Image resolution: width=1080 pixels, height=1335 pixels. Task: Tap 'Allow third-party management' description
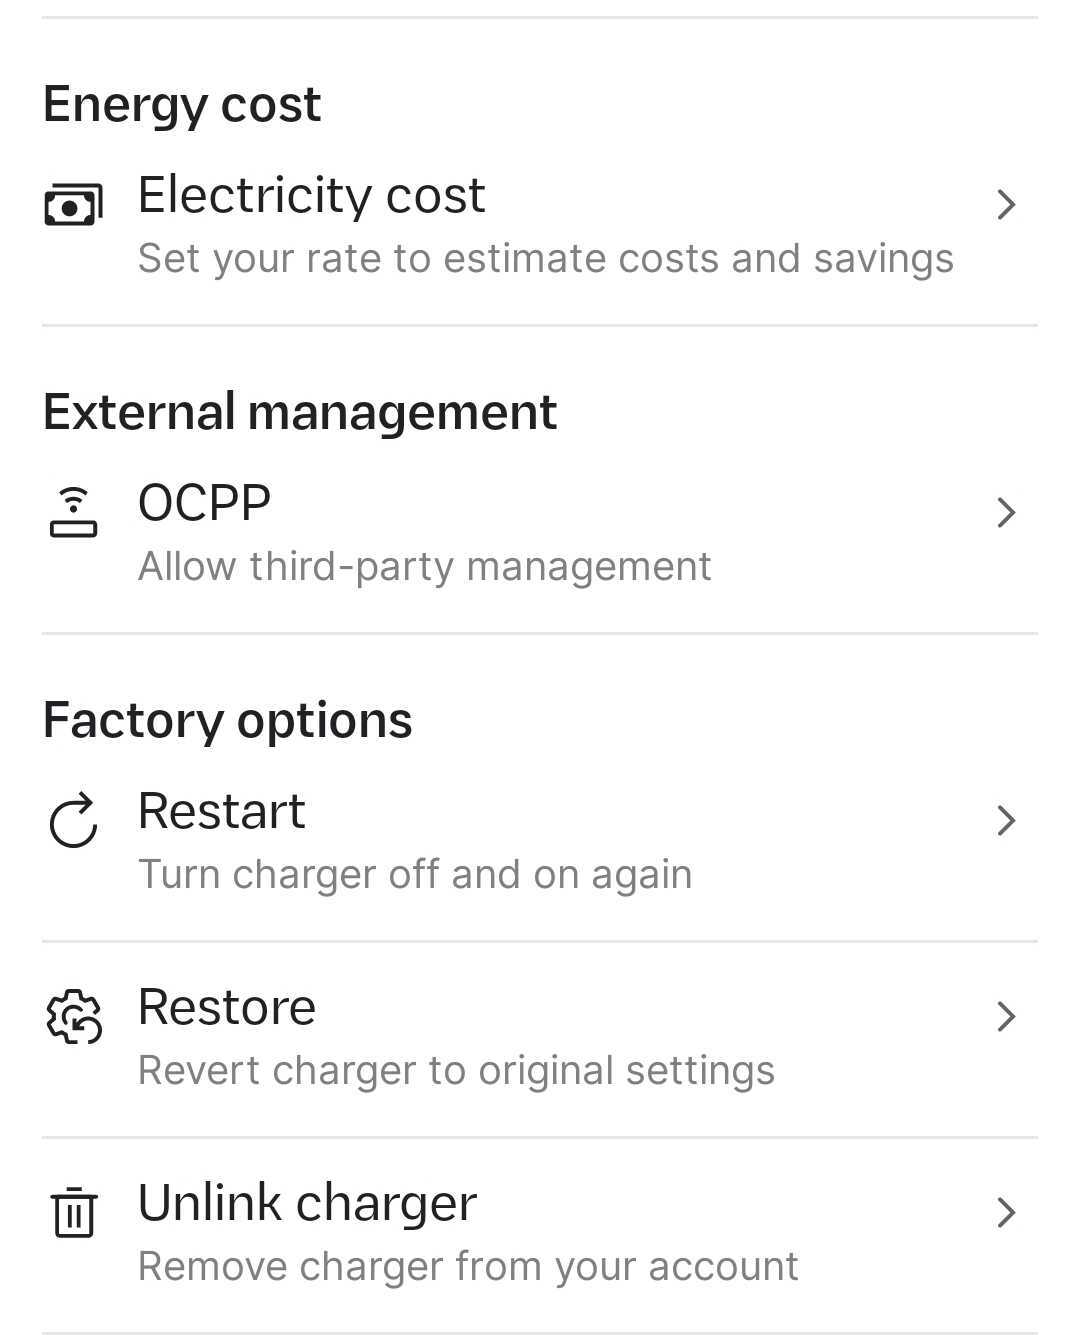(424, 567)
